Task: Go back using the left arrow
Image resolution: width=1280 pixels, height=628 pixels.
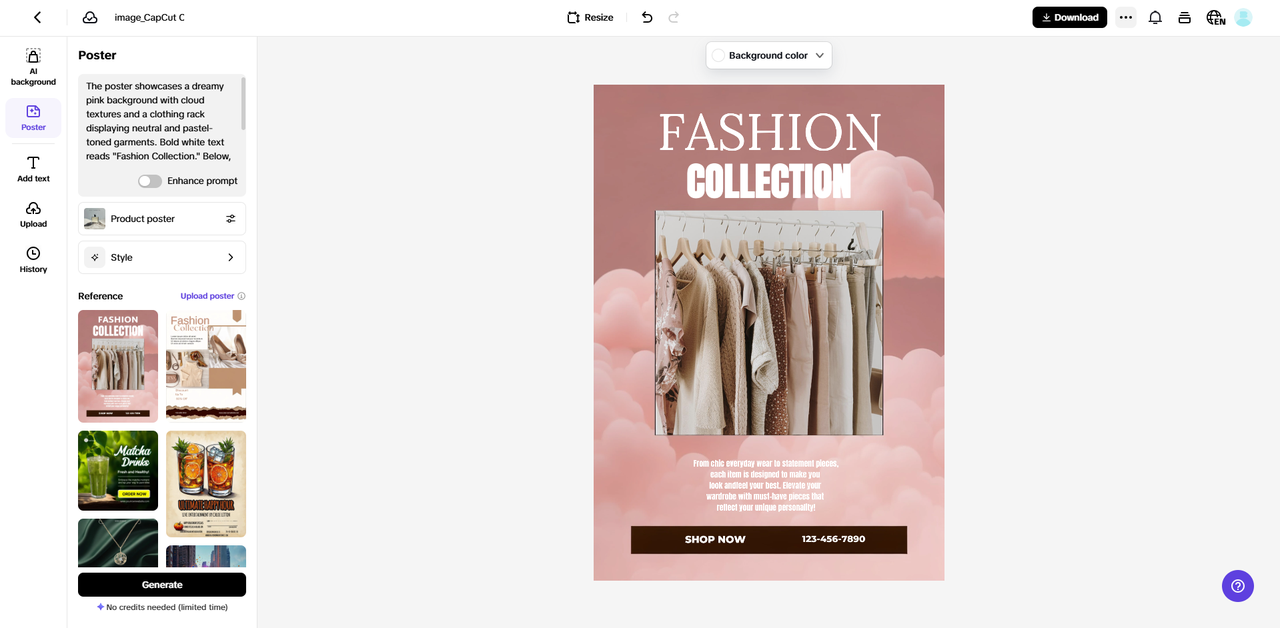Action: [38, 17]
